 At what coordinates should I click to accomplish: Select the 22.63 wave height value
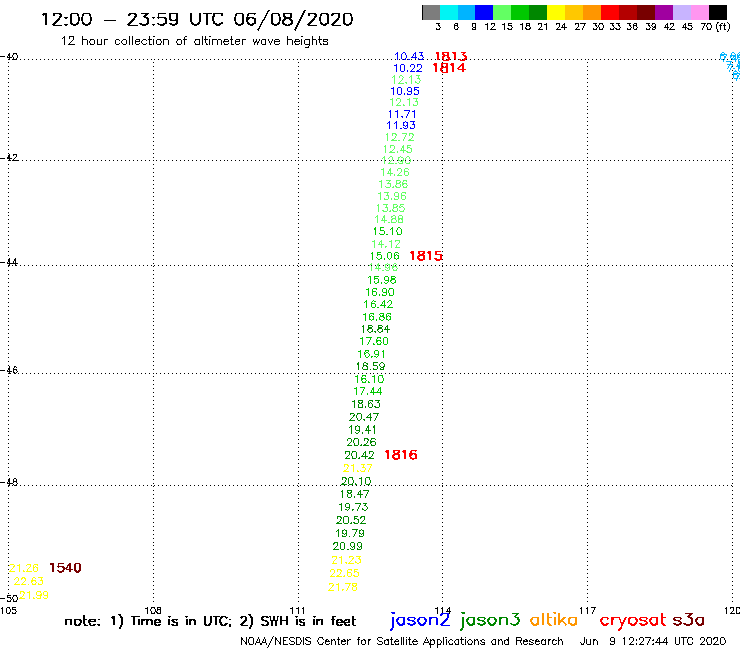pyautogui.click(x=28, y=582)
